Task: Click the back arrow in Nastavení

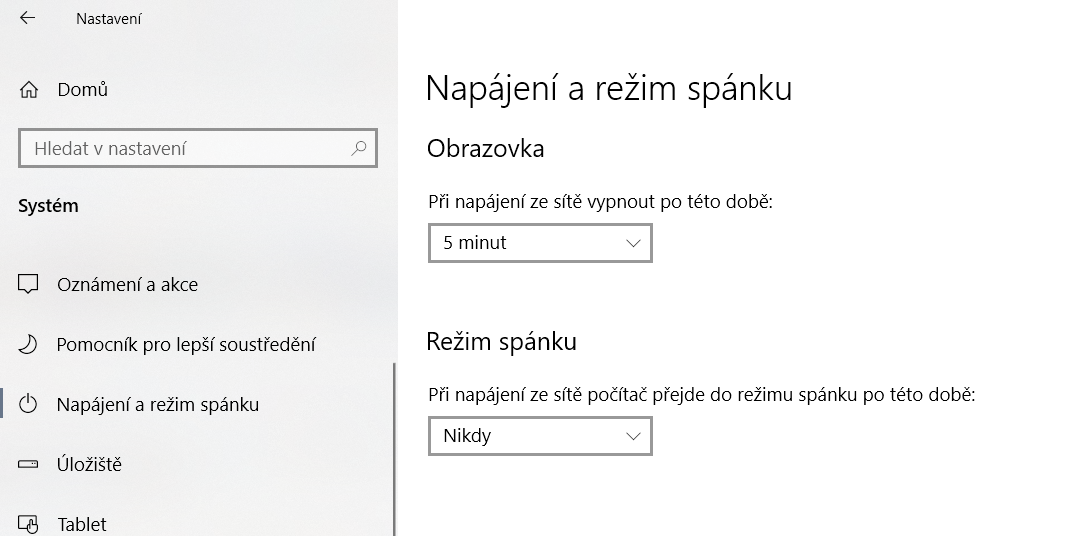Action: point(27,18)
